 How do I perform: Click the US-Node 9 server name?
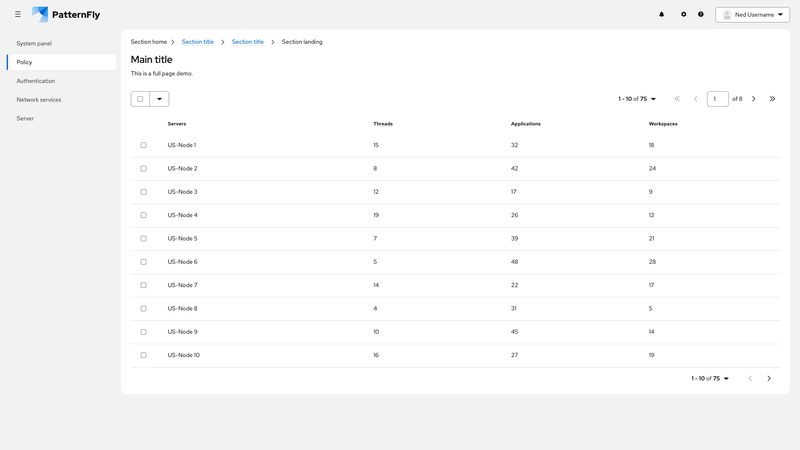[x=182, y=332]
